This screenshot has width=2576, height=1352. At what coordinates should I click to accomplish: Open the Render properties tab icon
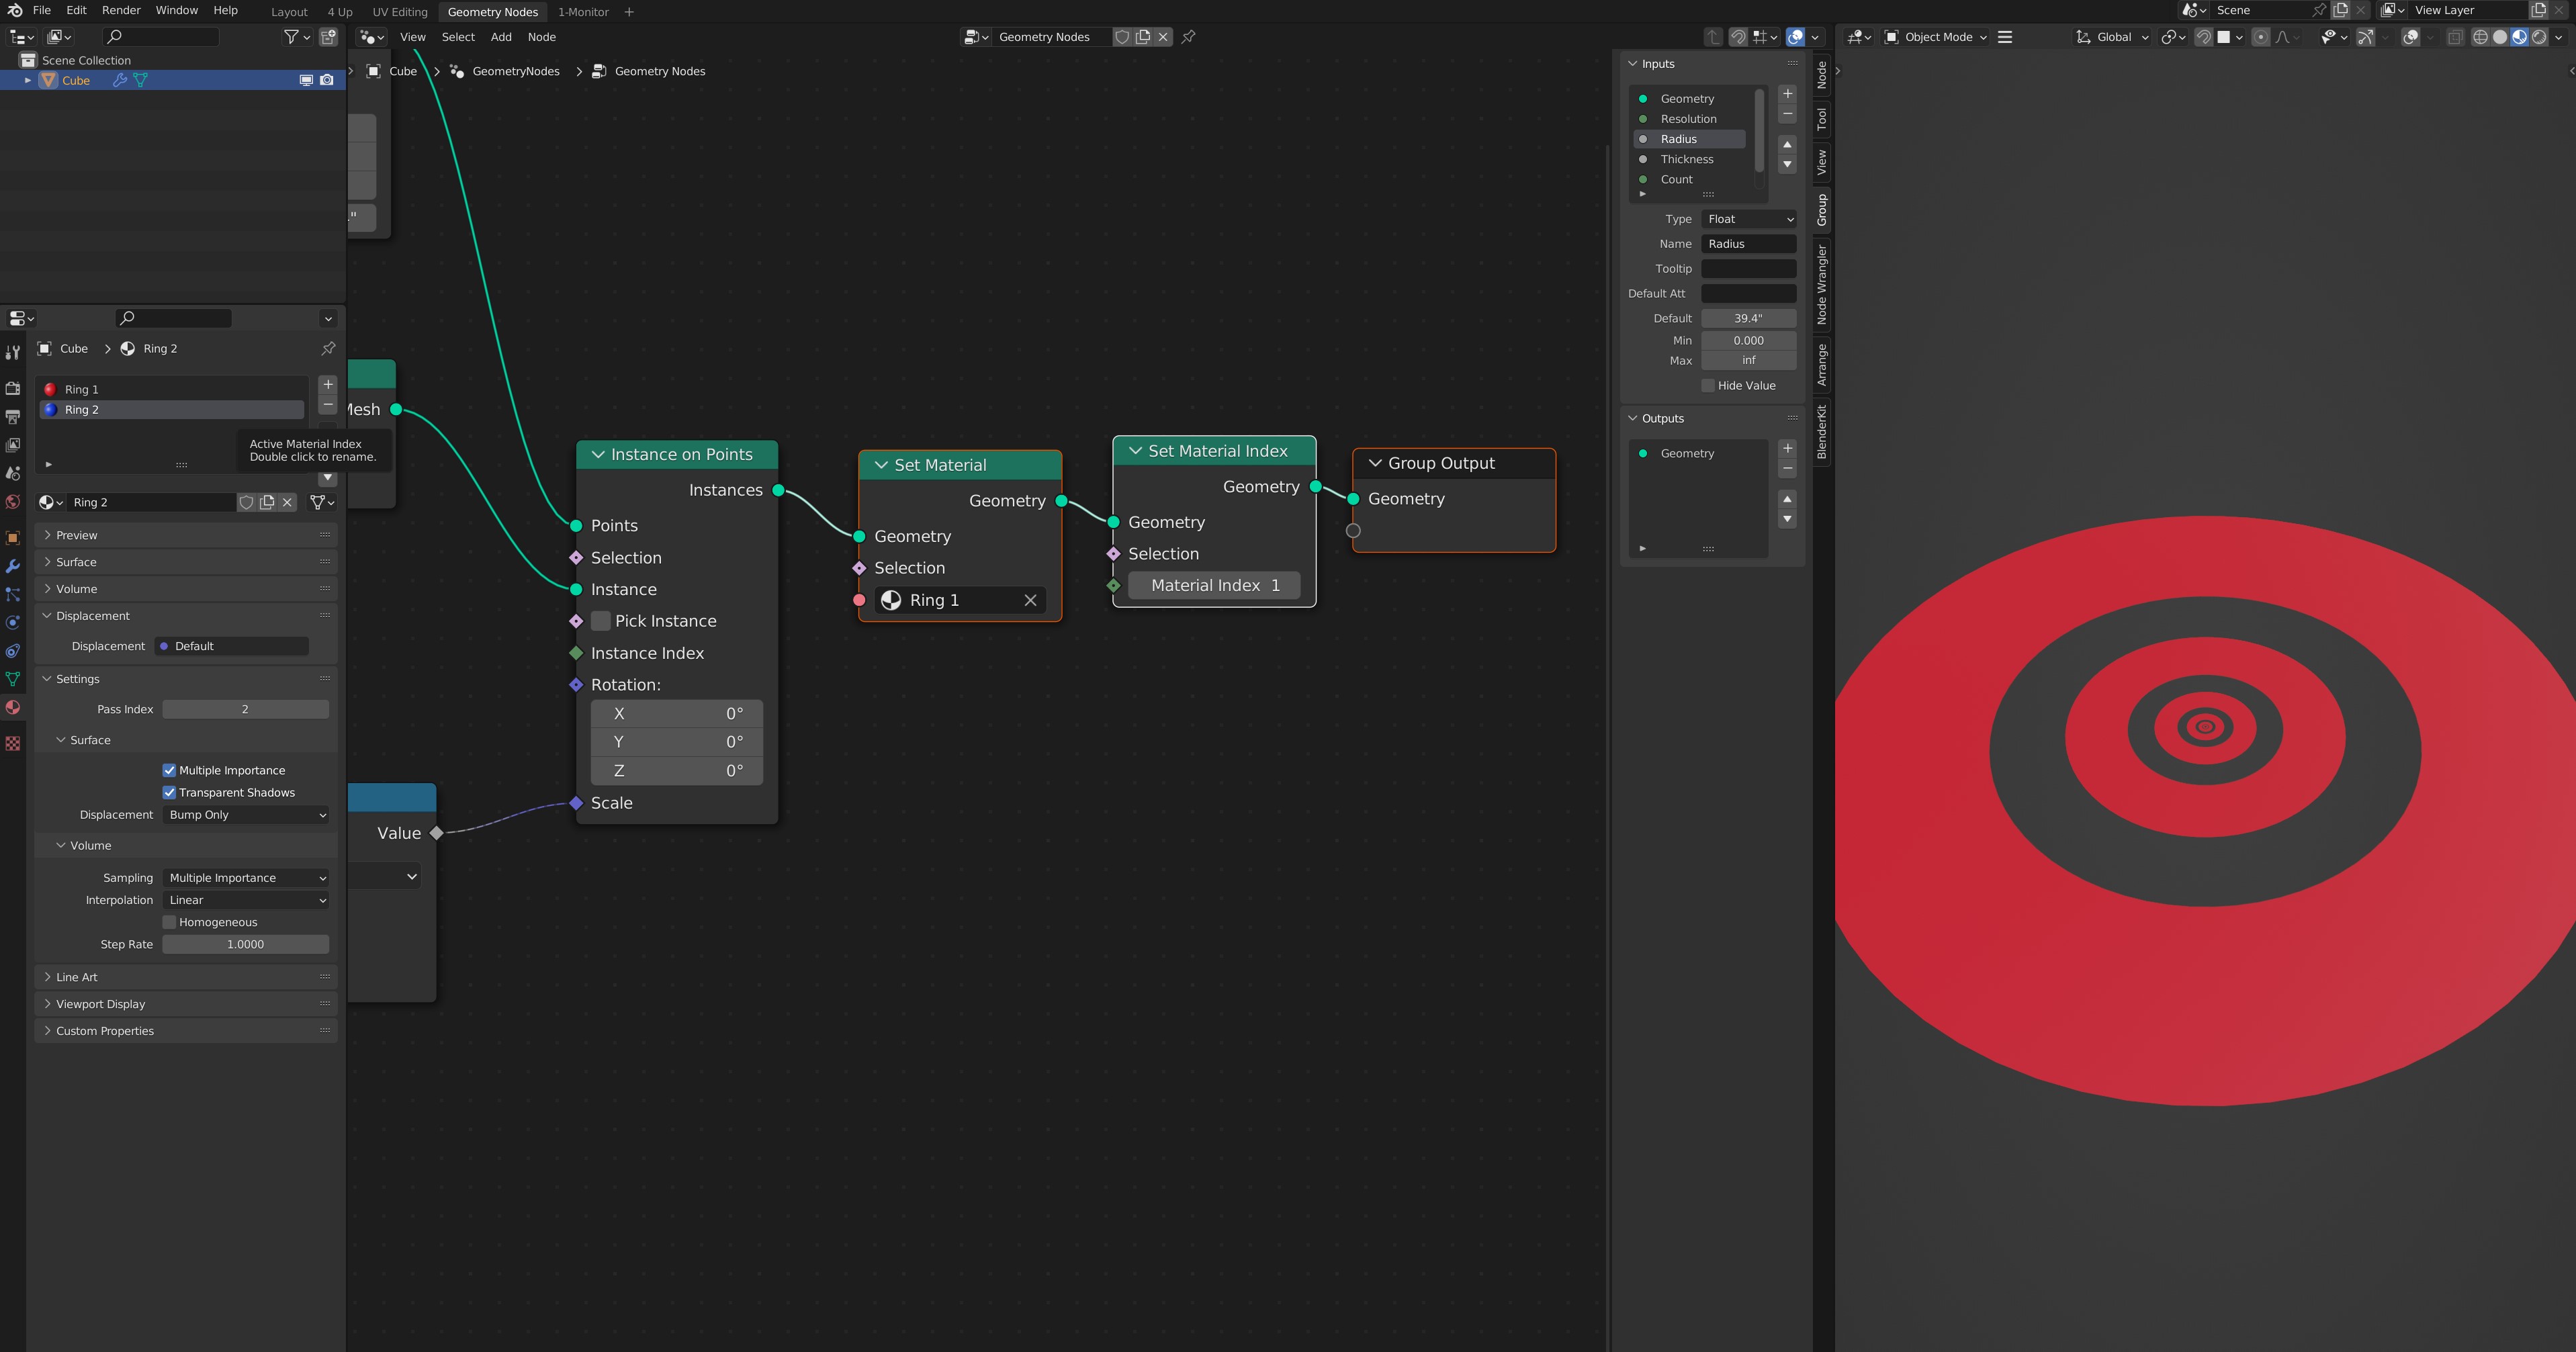coord(13,388)
